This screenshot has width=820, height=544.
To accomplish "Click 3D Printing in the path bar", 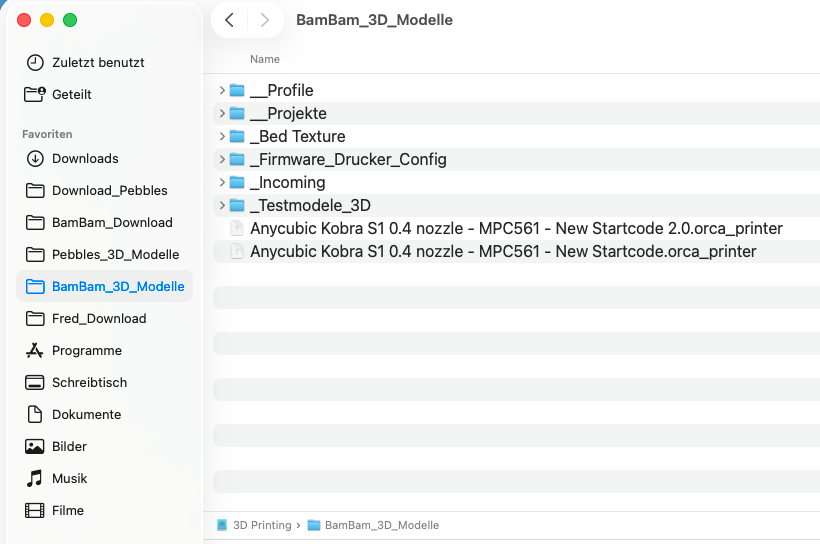I will pos(261,525).
